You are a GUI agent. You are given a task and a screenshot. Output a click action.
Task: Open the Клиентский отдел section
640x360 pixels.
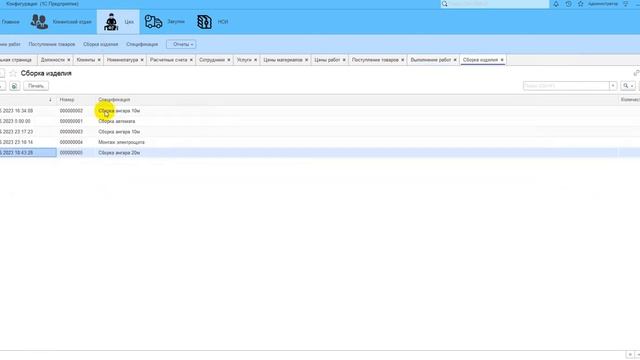tap(61, 22)
